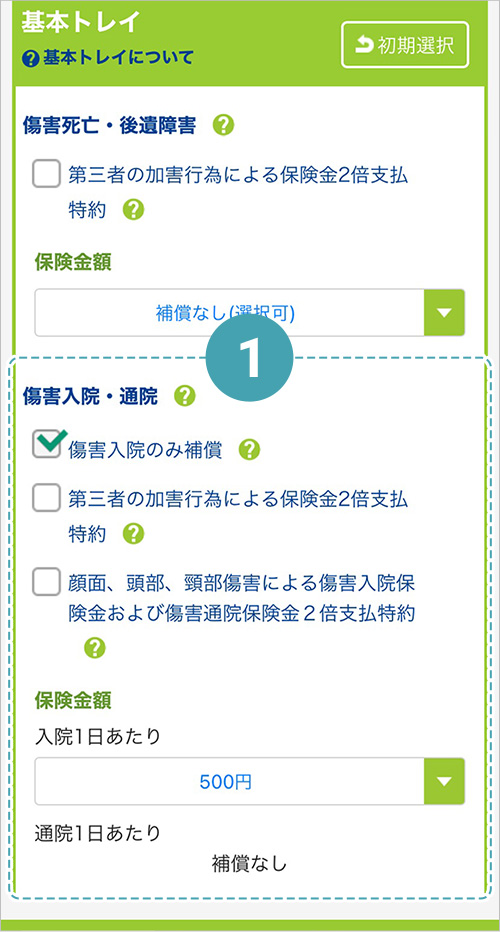Click the 補償なし(選択可) selection field
This screenshot has height=932, width=500.
[250, 313]
